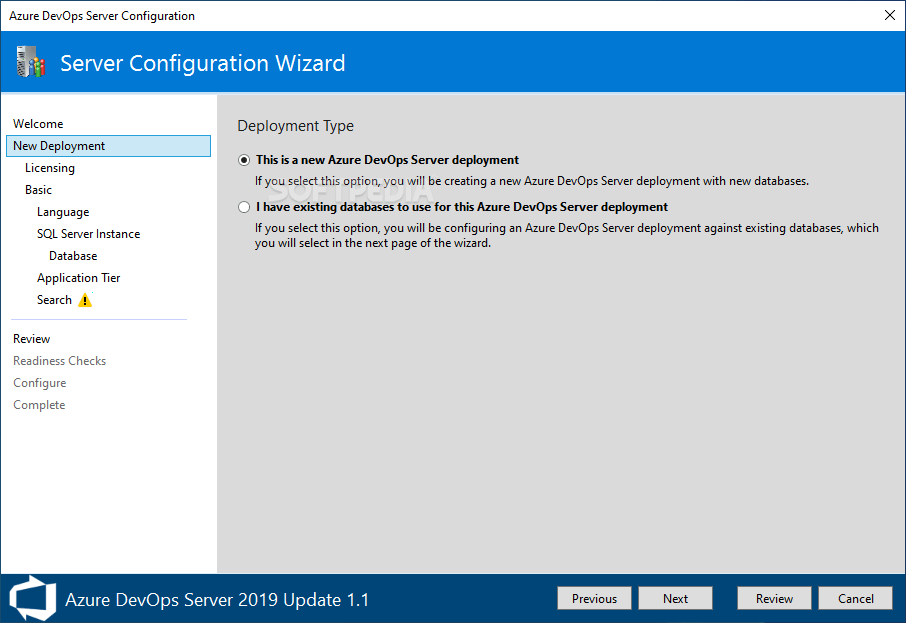Click the Azure DevOps Server logo in the footer
The image size is (906, 623).
[31, 598]
